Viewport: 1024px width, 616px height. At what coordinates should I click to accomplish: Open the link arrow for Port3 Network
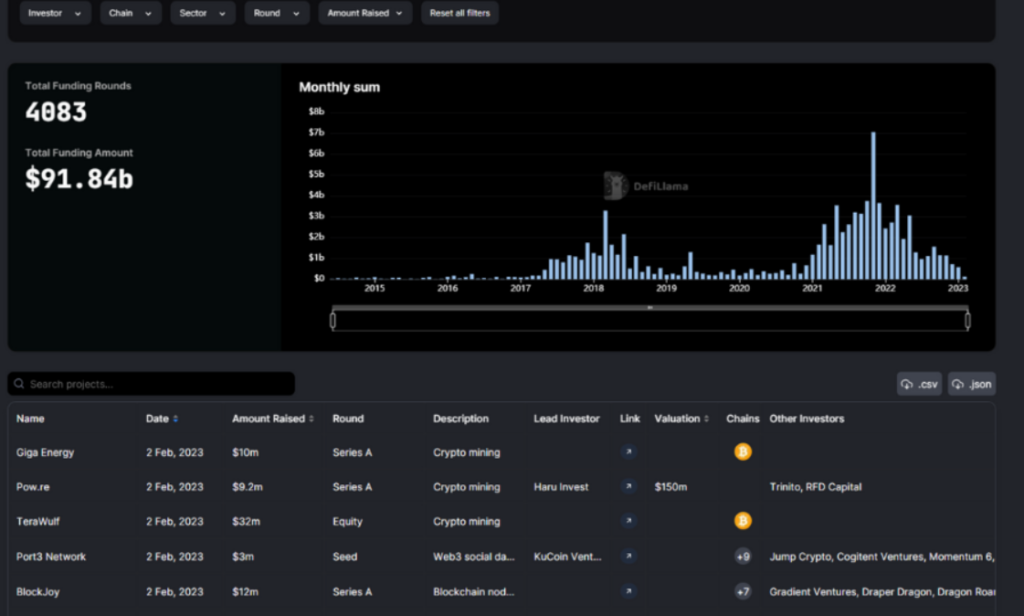pyautogui.click(x=628, y=557)
